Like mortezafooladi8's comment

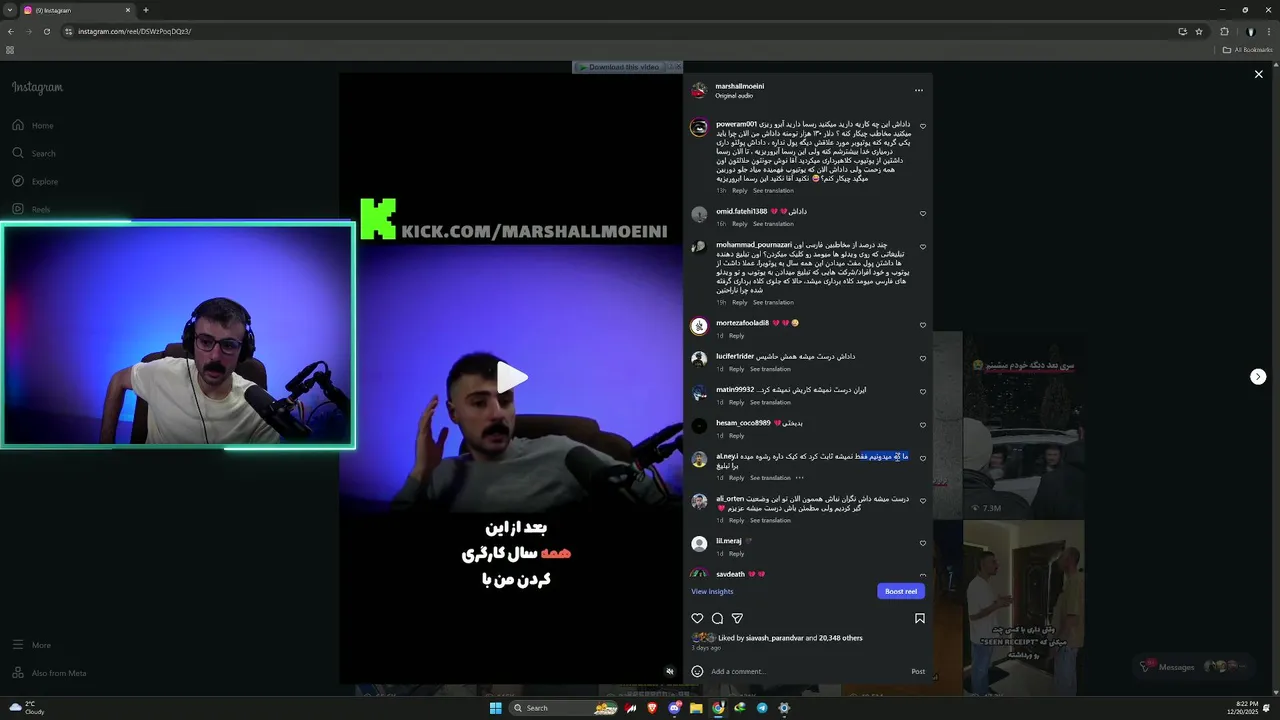click(923, 325)
